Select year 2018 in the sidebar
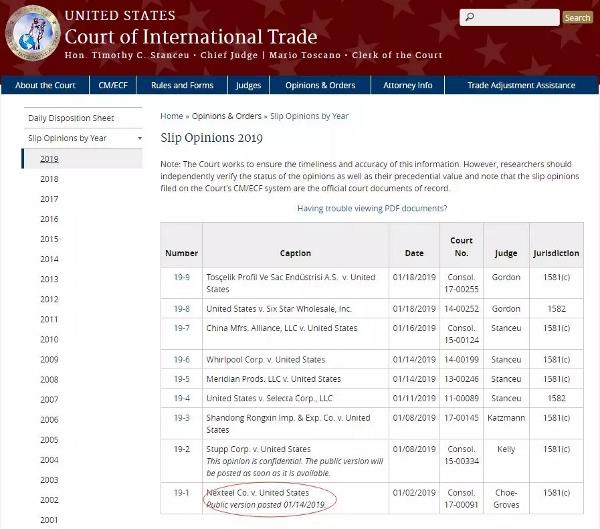This screenshot has width=600, height=529. [x=49, y=179]
